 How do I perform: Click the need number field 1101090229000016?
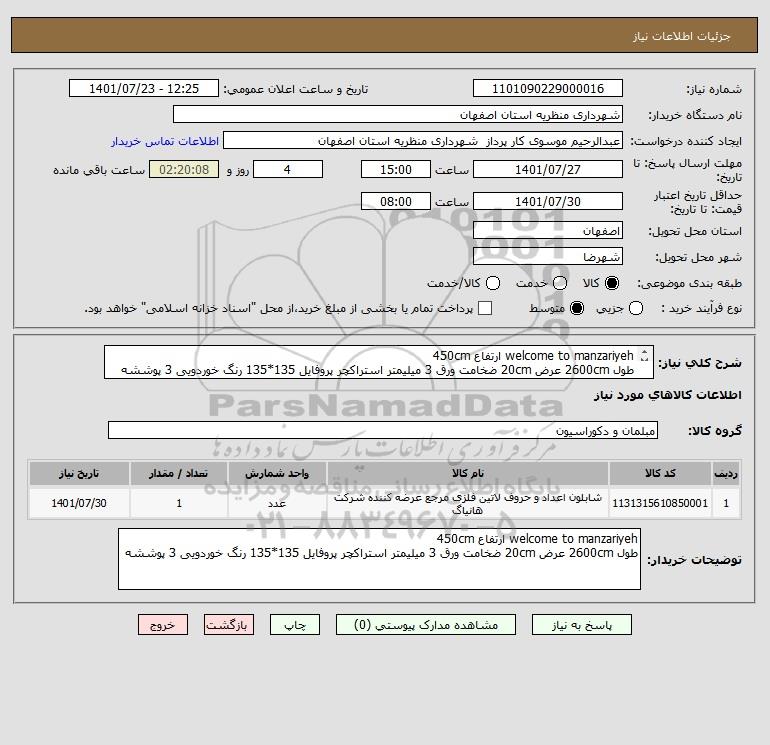(x=548, y=88)
